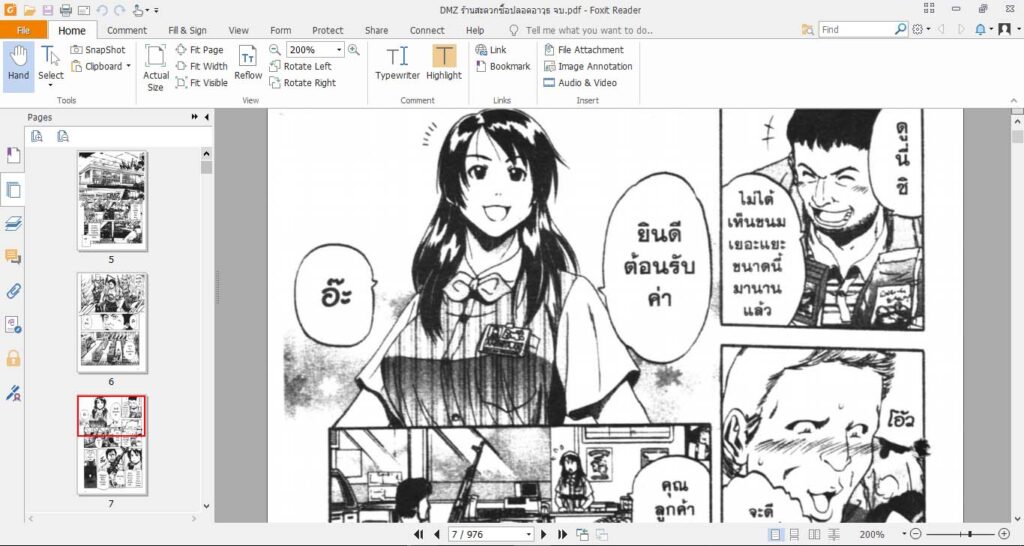Rotate the page left
The height and width of the screenshot is (546, 1024).
[x=301, y=66]
